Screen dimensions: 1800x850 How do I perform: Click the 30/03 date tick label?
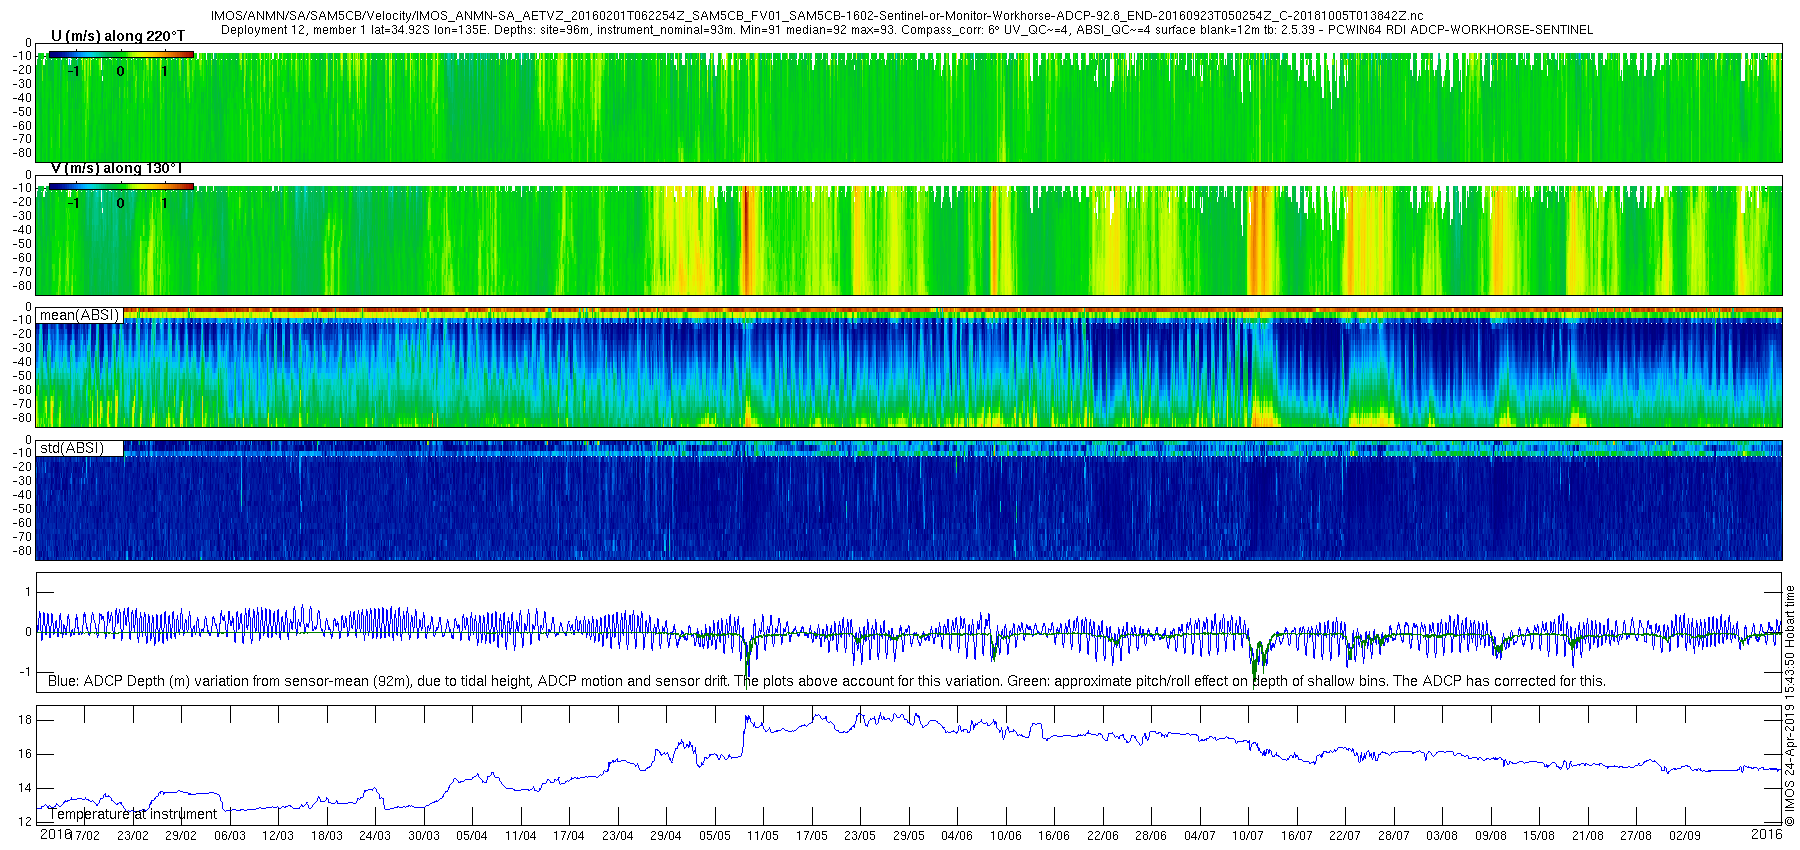(x=423, y=836)
